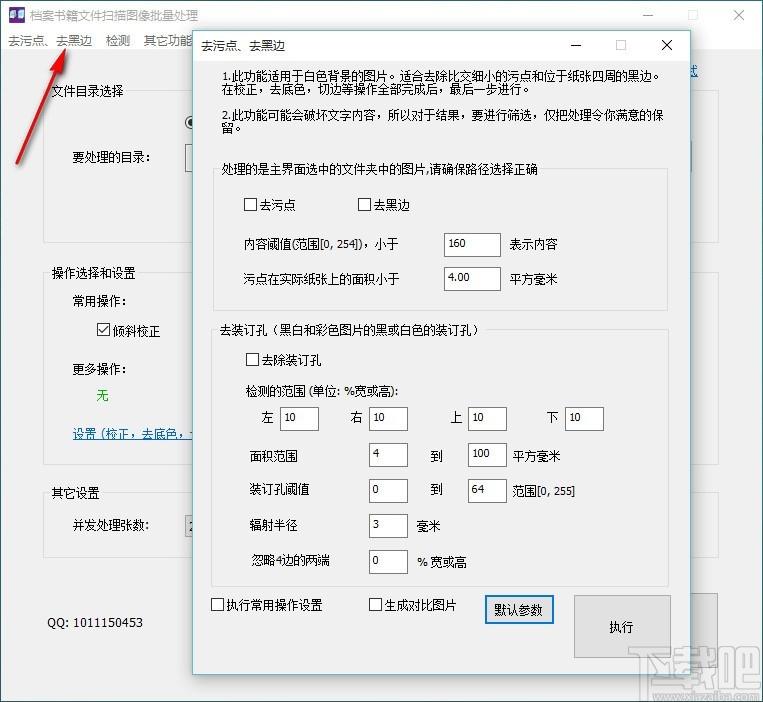Minimize the main 档案书籍 window
The width and height of the screenshot is (763, 702).
pyautogui.click(x=648, y=15)
